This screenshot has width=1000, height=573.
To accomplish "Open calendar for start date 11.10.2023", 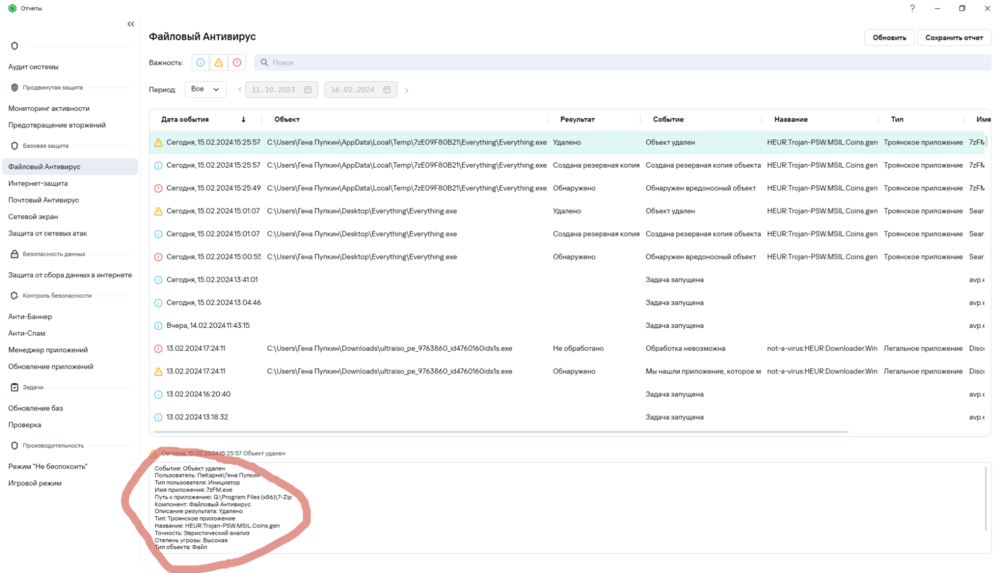I will 307,90.
